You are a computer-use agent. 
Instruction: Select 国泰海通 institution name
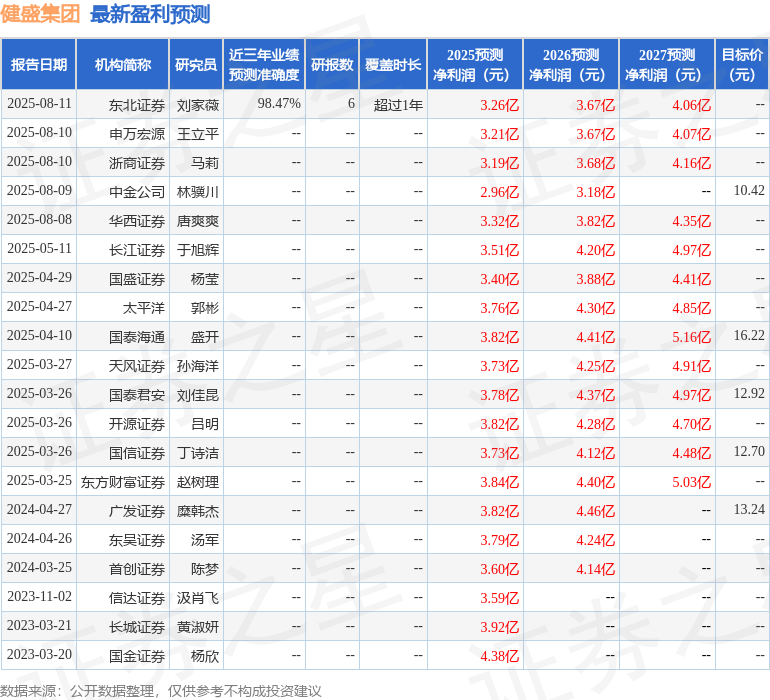click(137, 336)
